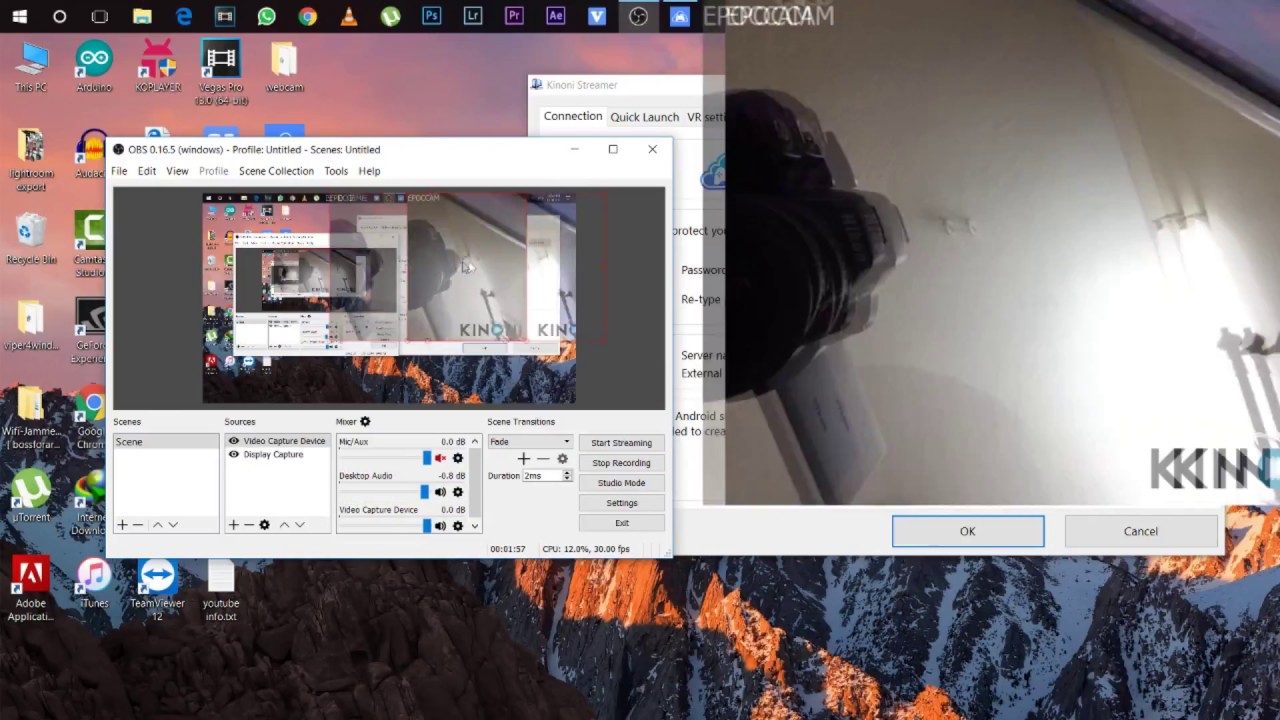1280x720 pixels.
Task: Click the Duration value field
Action: [543, 476]
